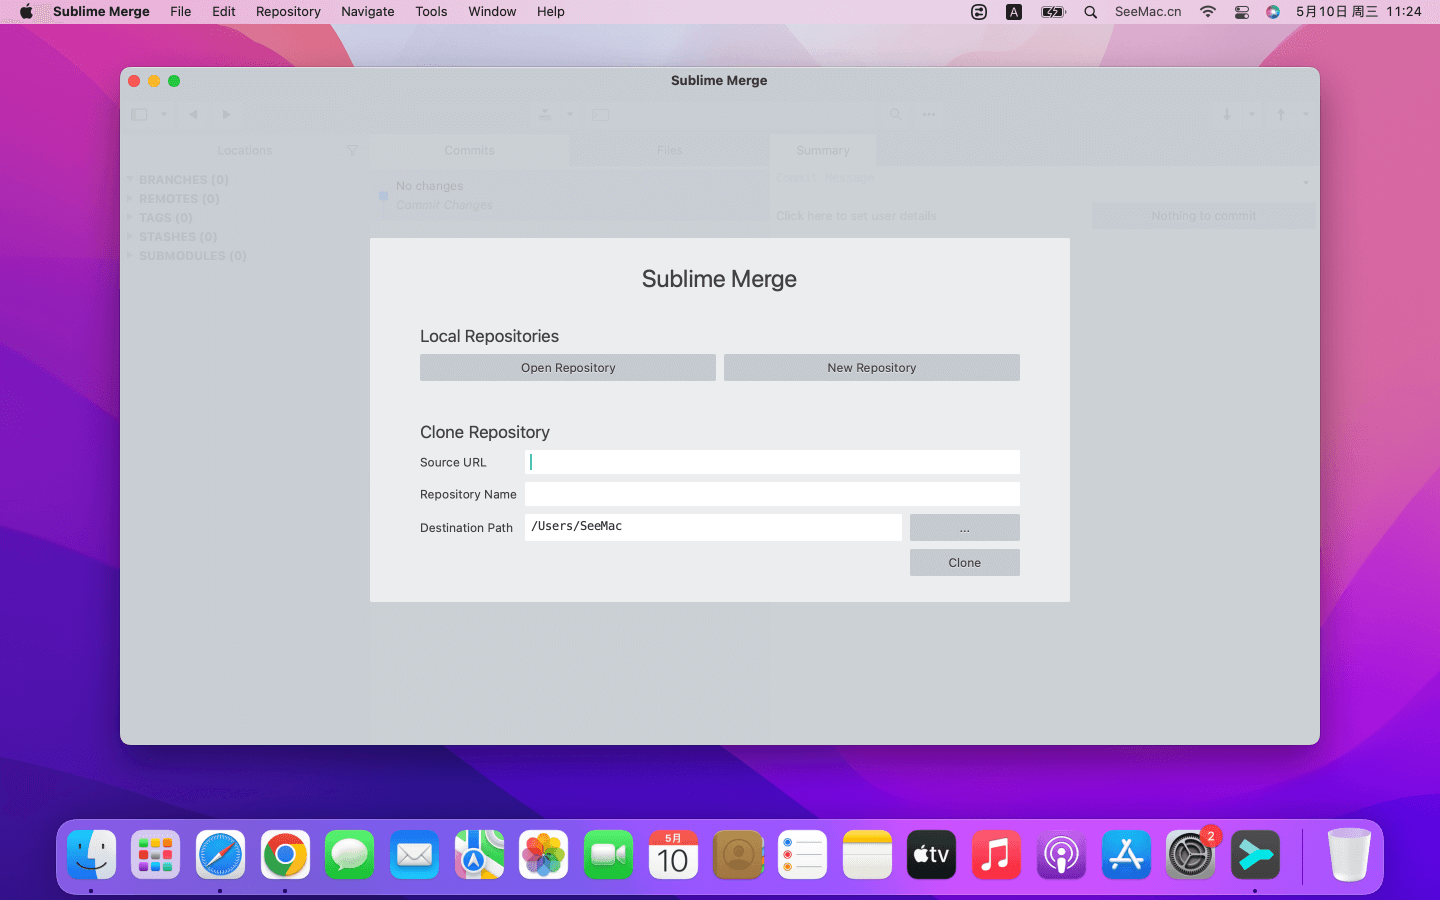This screenshot has width=1440, height=900.
Task: Click the rectangular panel icon beside stash dropdown
Action: point(600,114)
